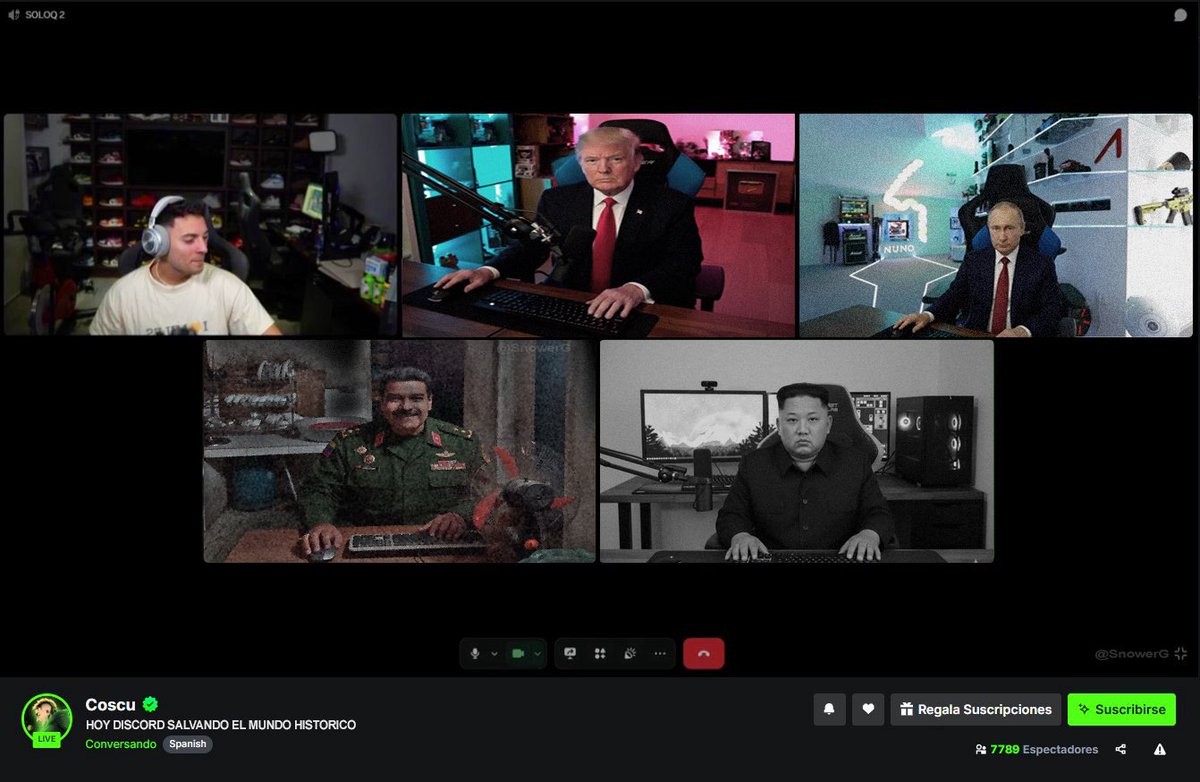Toggle stream notifications with the bell icon
The image size is (1200, 782).
click(x=829, y=709)
